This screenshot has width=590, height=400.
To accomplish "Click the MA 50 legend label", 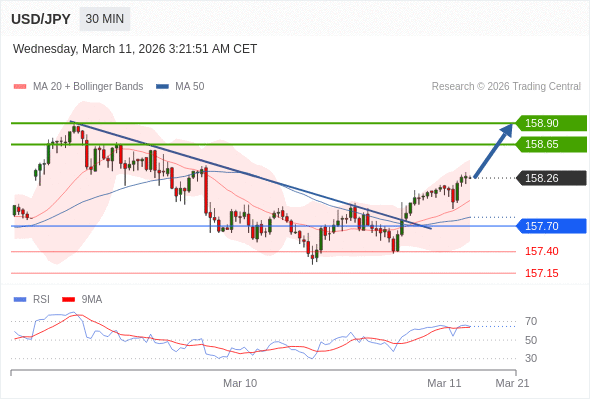I will pos(190,87).
